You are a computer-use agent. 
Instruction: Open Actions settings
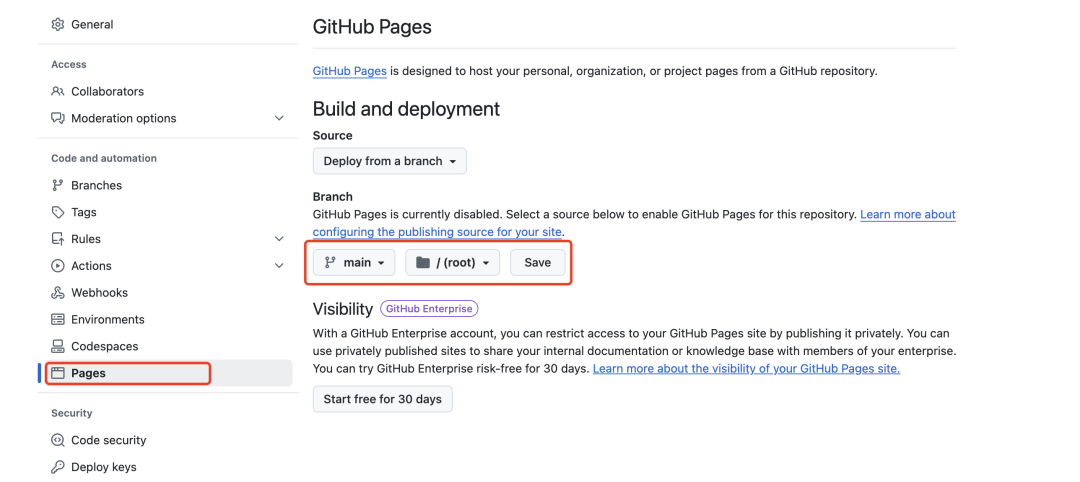pos(92,266)
